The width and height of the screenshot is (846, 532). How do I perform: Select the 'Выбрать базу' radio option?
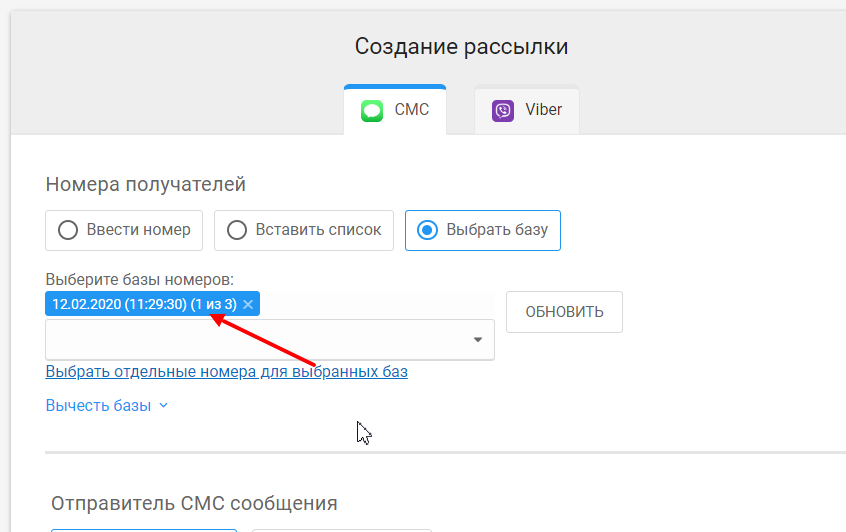[483, 230]
